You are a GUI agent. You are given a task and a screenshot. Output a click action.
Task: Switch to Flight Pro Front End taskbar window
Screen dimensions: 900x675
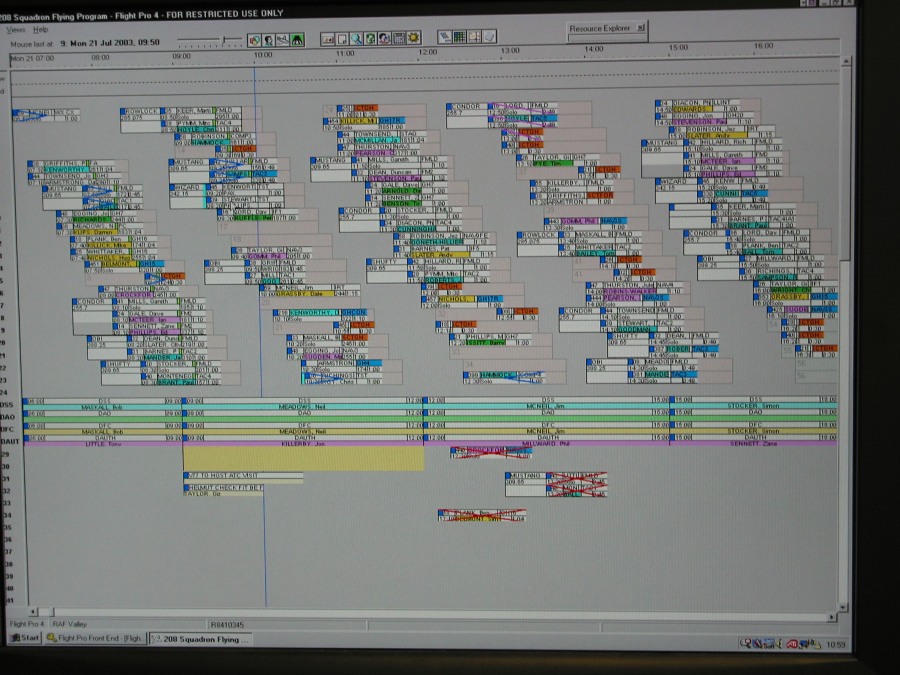pos(96,638)
